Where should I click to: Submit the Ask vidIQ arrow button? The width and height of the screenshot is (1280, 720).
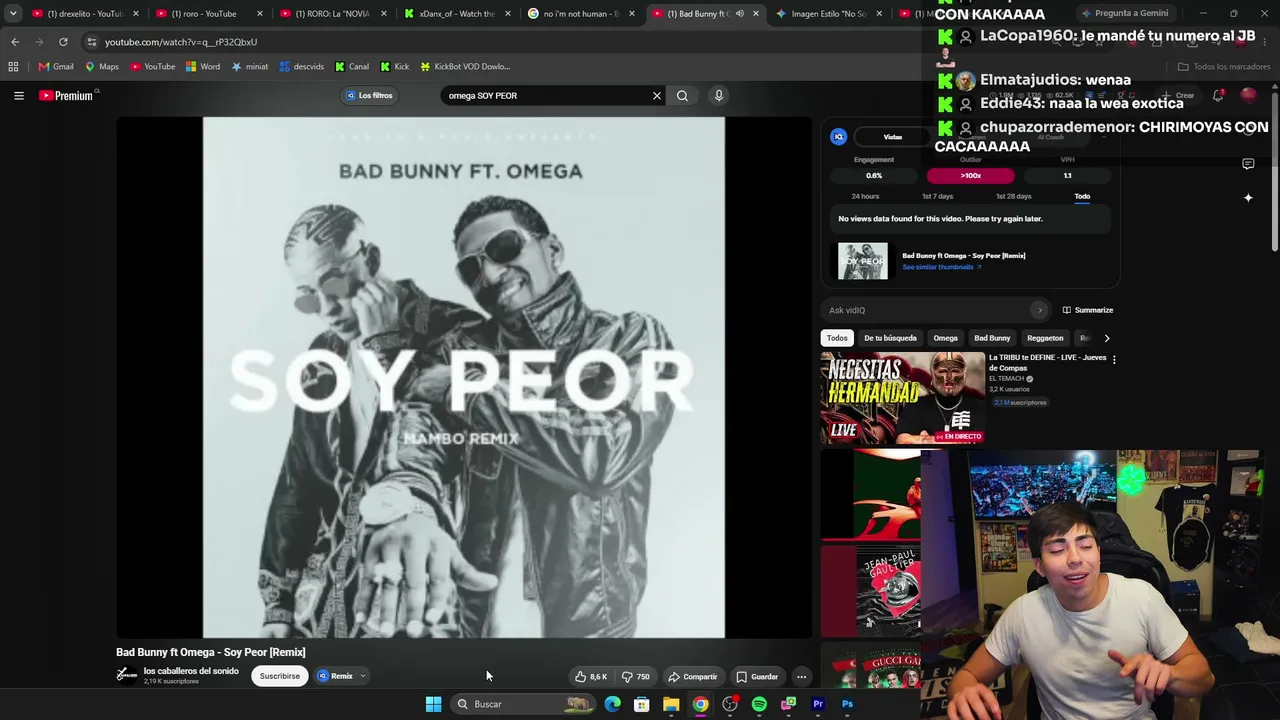click(1040, 310)
